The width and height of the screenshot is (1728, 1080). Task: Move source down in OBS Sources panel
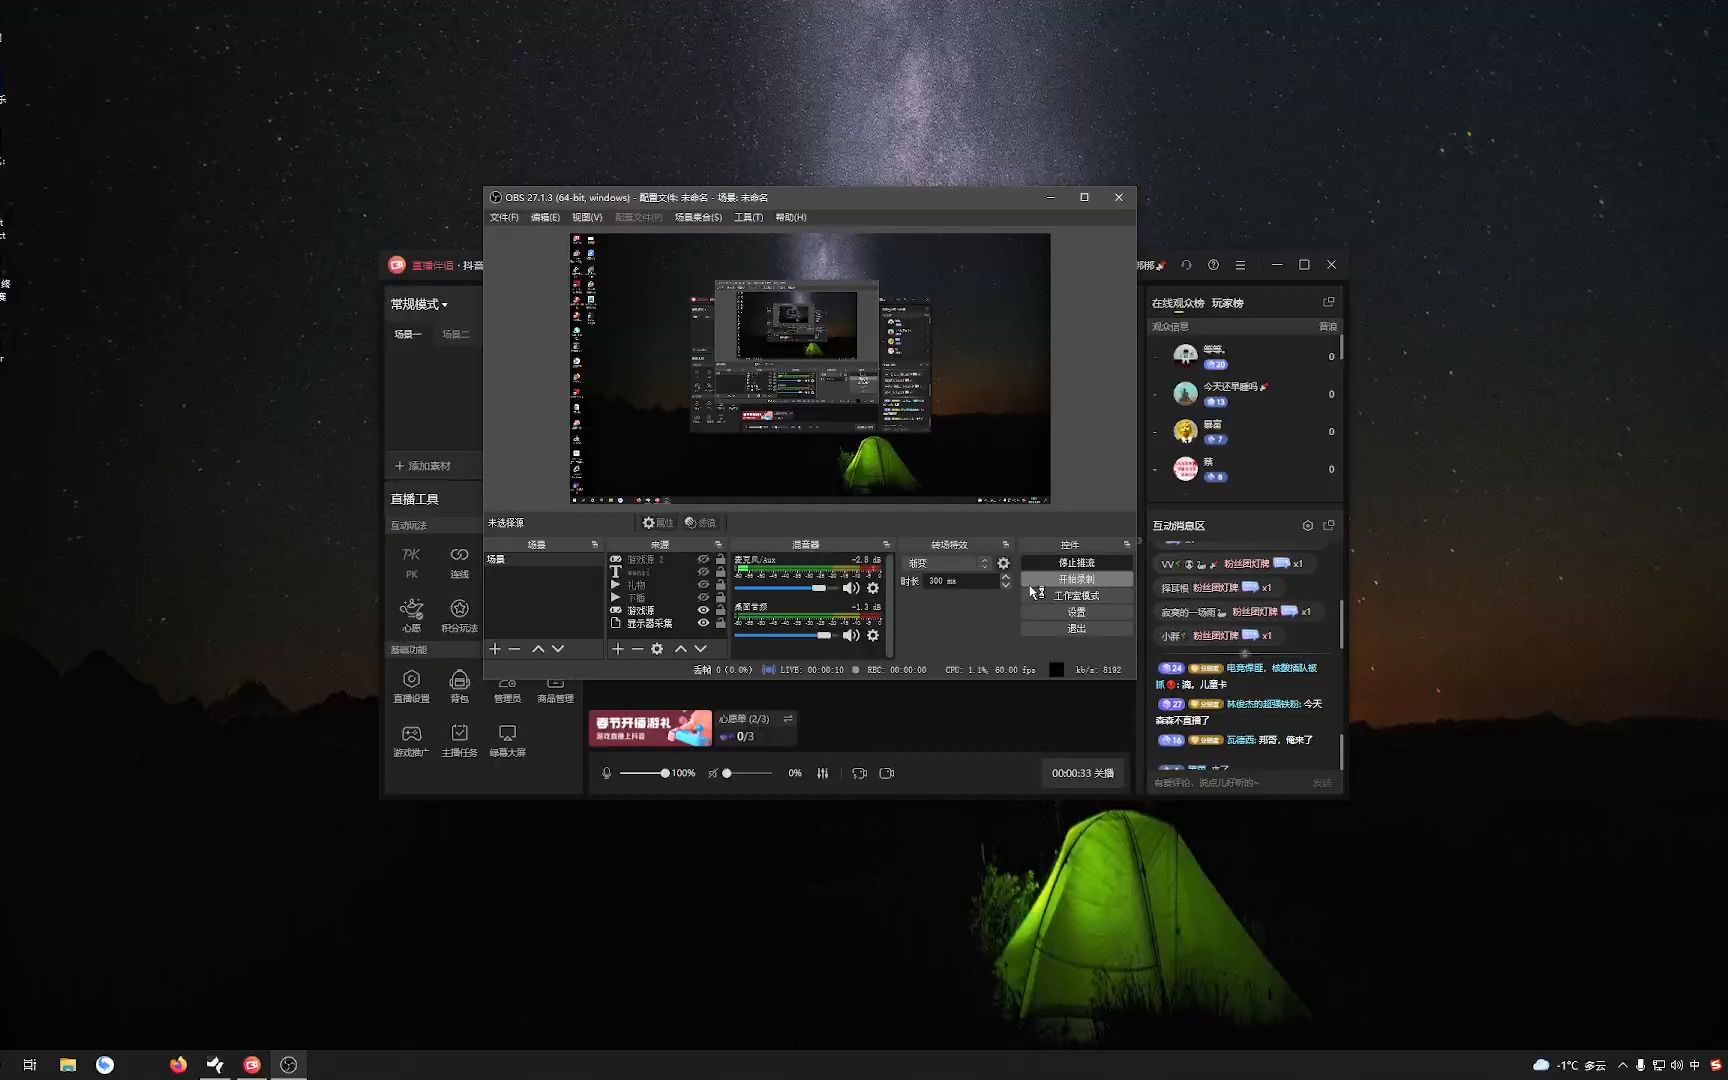pyautogui.click(x=700, y=649)
